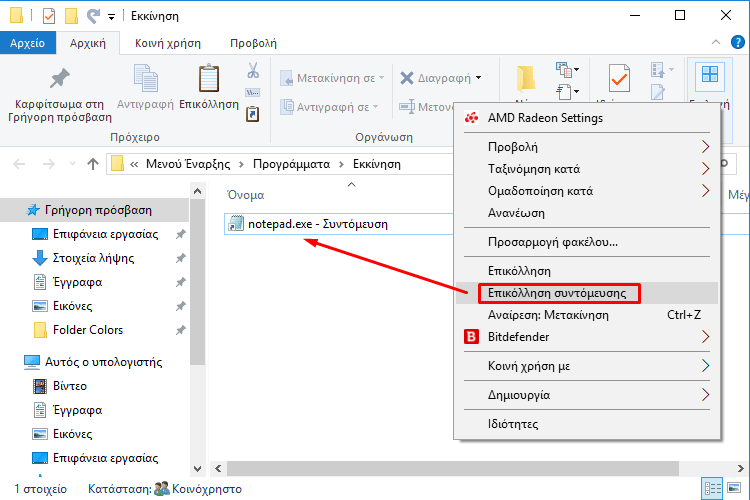The image size is (750, 500).
Task: Open Εικόνες under Quick access
Action: point(72,306)
